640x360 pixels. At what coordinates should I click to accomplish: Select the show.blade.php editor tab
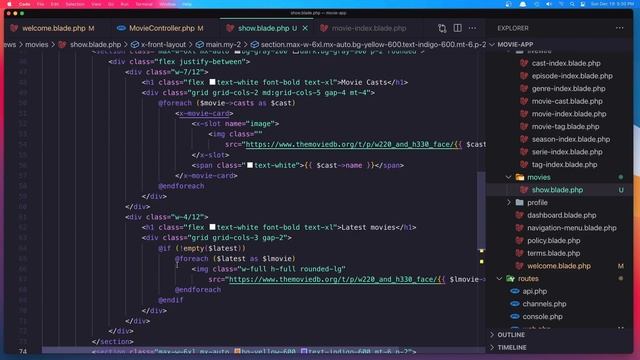[263, 28]
